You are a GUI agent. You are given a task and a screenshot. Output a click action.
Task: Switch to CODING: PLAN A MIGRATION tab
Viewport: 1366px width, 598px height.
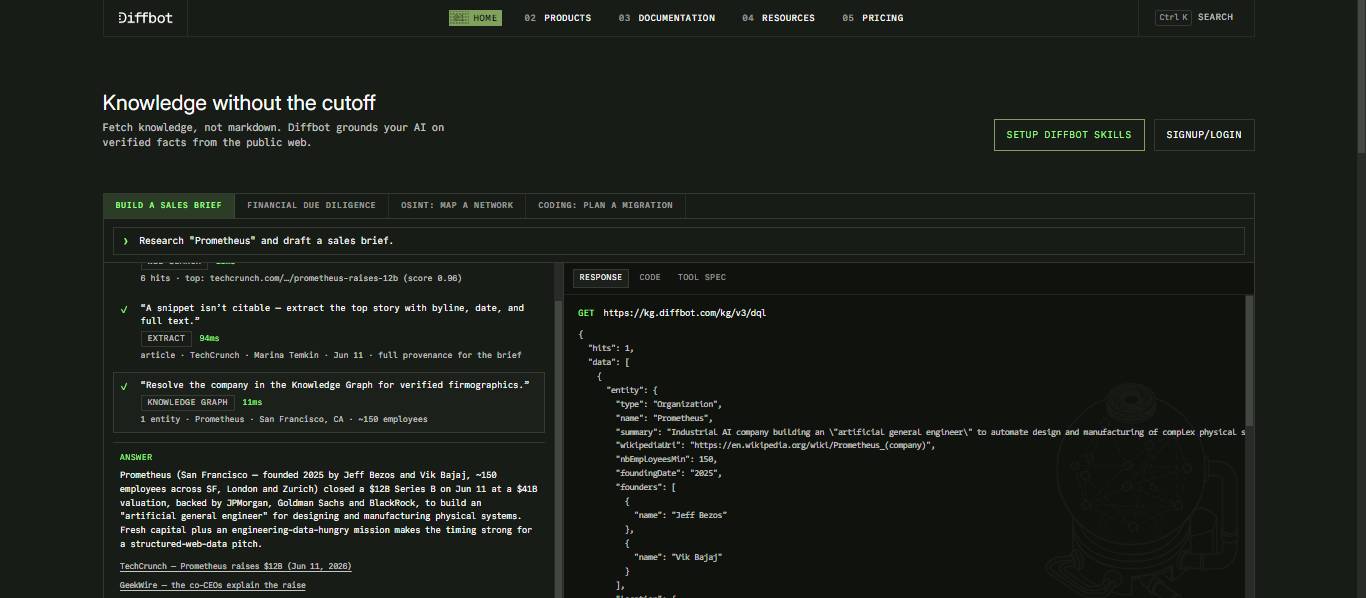605,205
